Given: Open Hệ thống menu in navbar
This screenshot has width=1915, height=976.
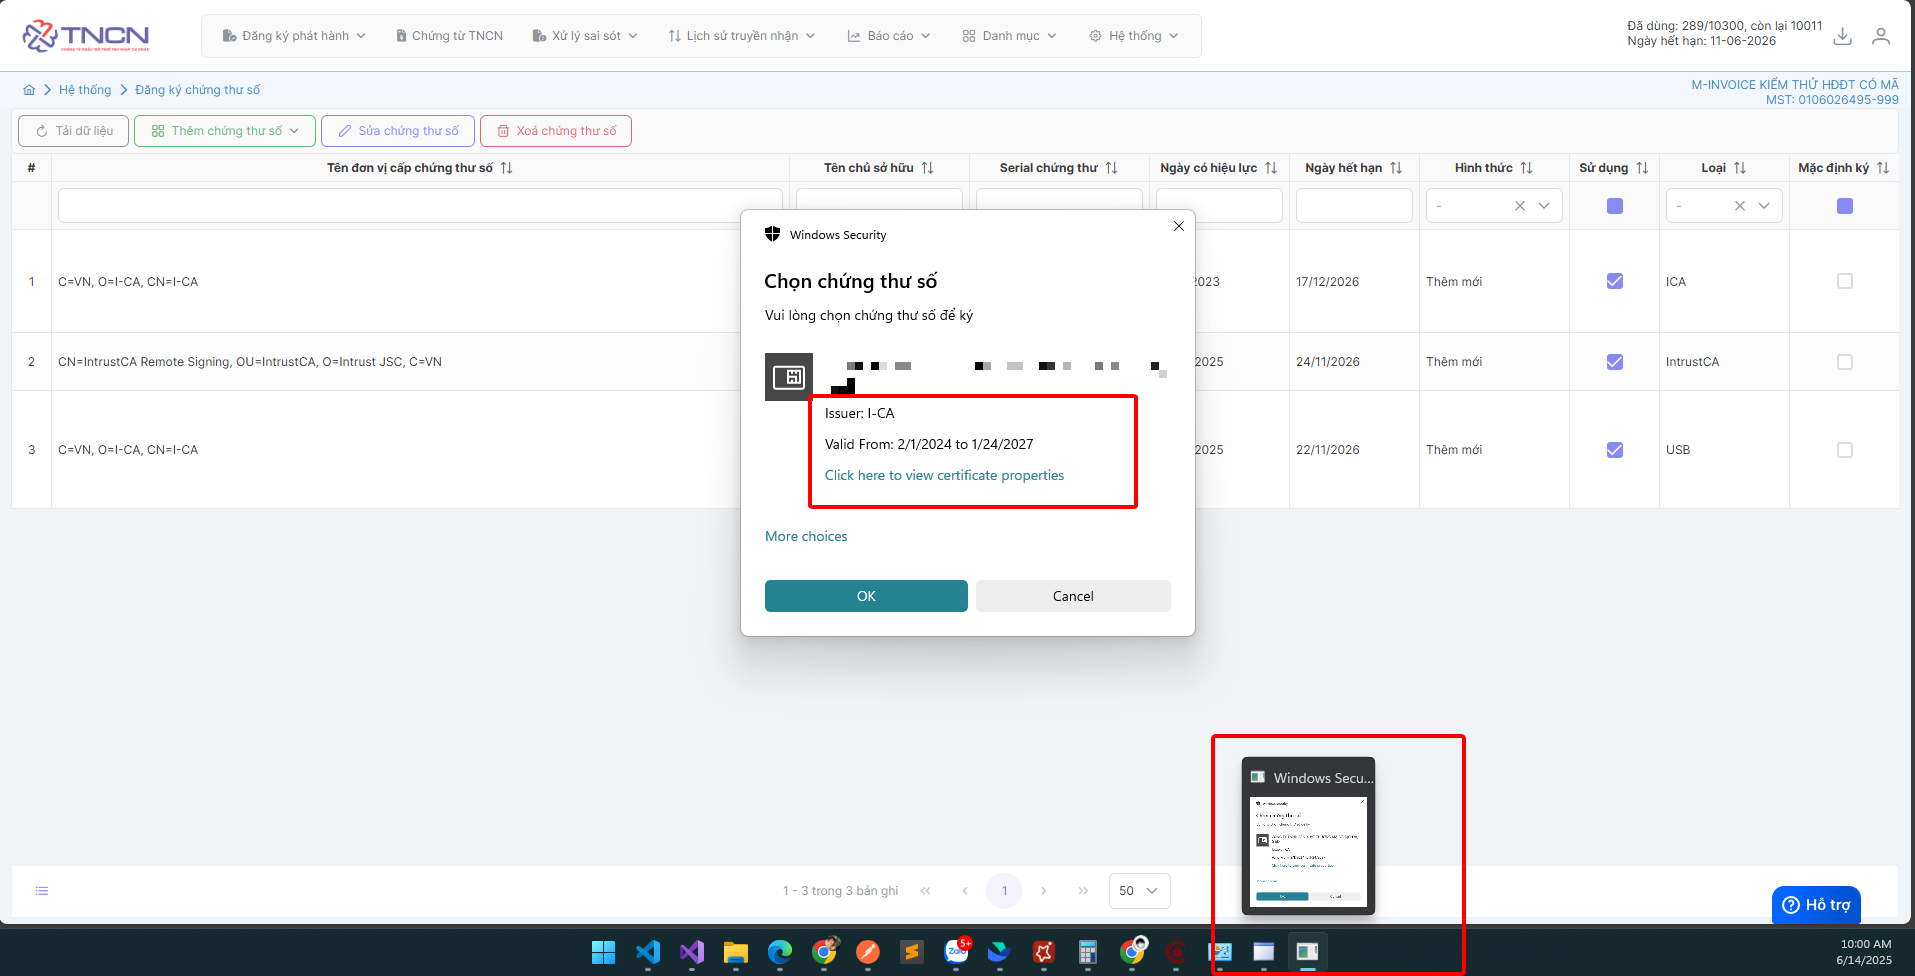Looking at the screenshot, I should pos(1134,36).
